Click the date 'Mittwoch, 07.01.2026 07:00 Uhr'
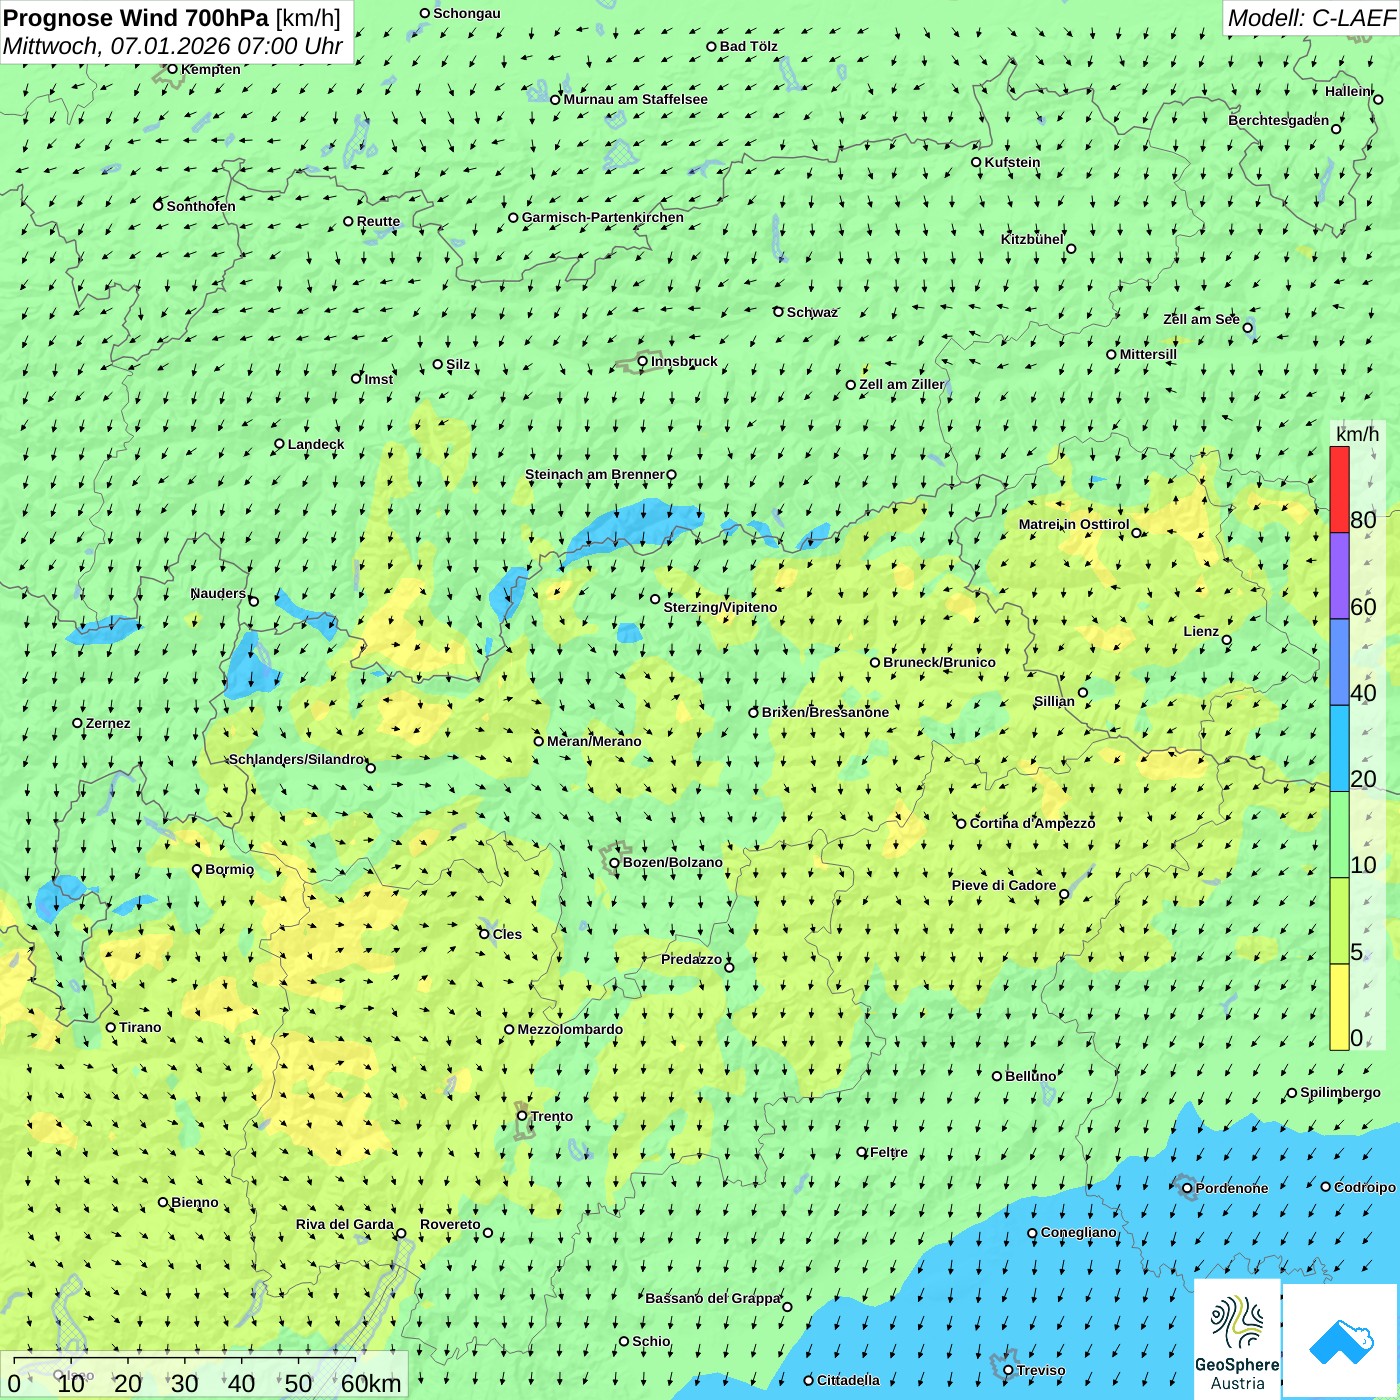1400x1400 pixels. (173, 46)
